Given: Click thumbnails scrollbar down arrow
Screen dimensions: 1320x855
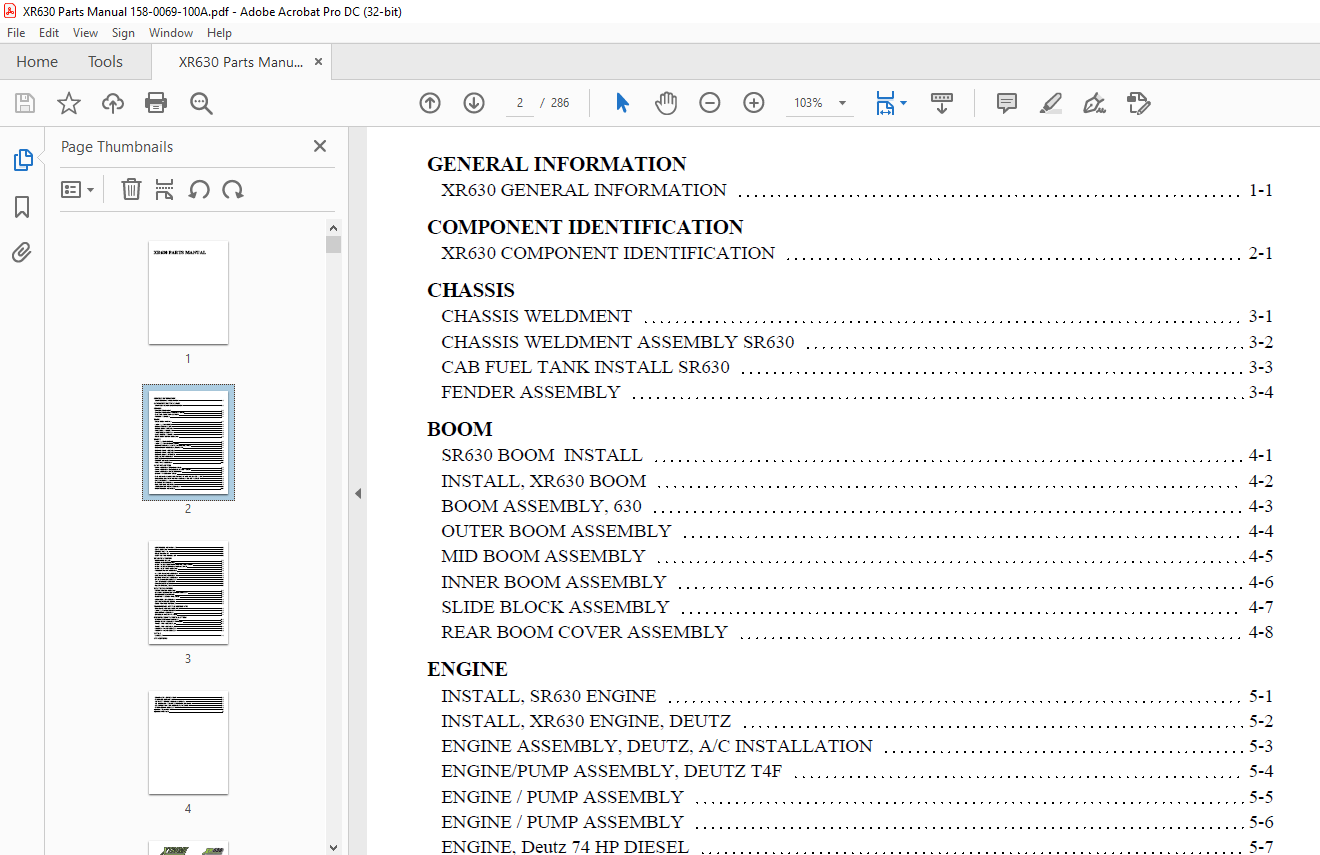Looking at the screenshot, I should pyautogui.click(x=333, y=846).
